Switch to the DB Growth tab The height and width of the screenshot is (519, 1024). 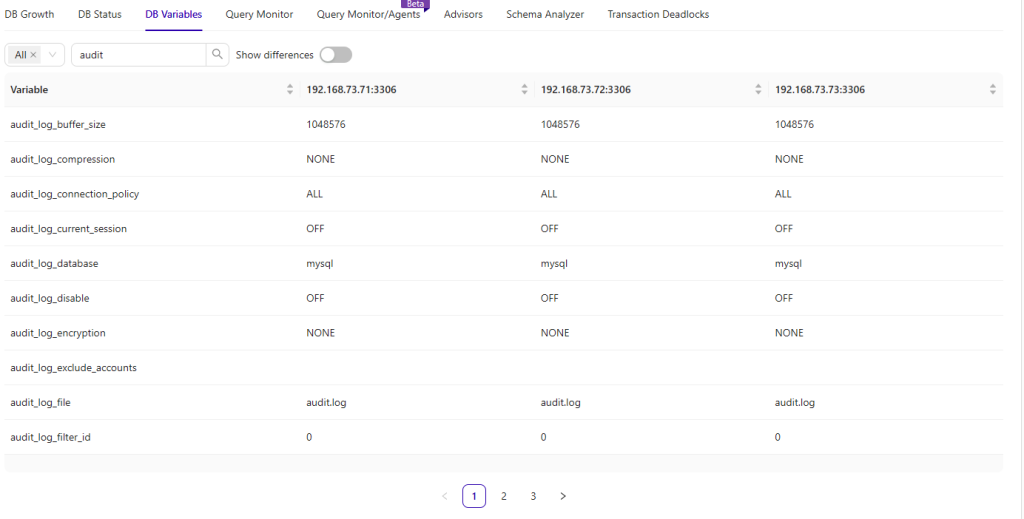coord(29,15)
